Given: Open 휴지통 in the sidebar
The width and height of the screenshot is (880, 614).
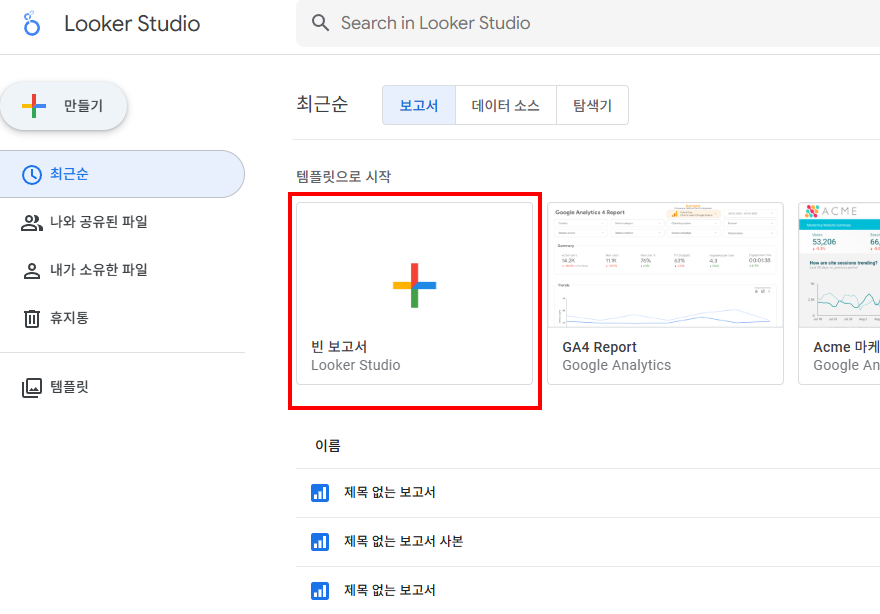Looking at the screenshot, I should coord(122,318).
